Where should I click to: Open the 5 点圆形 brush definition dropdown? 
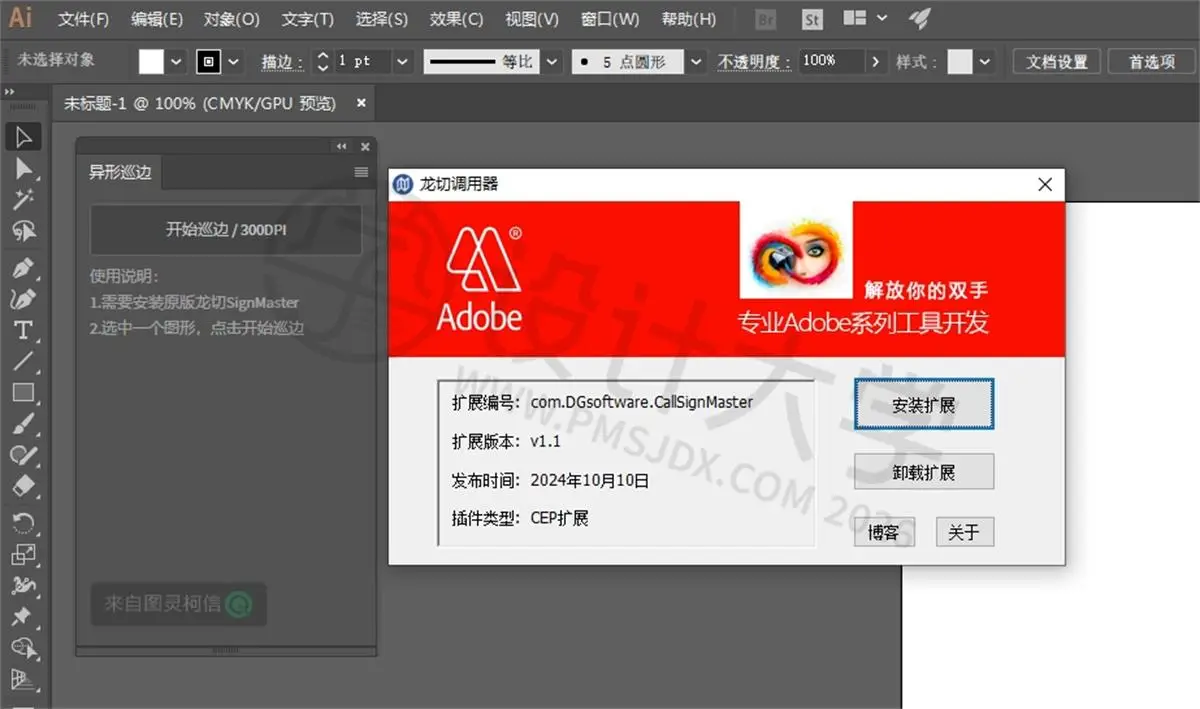696,61
